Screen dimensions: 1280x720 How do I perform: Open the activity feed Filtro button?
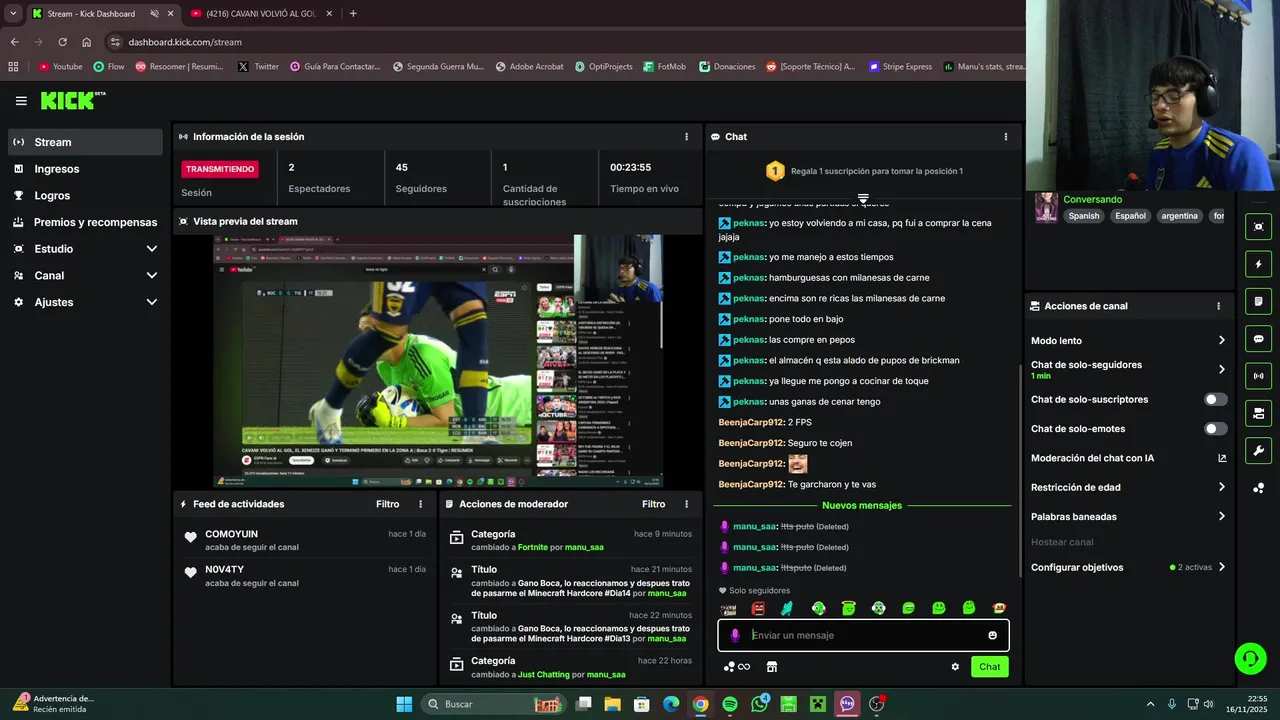pyautogui.click(x=387, y=504)
